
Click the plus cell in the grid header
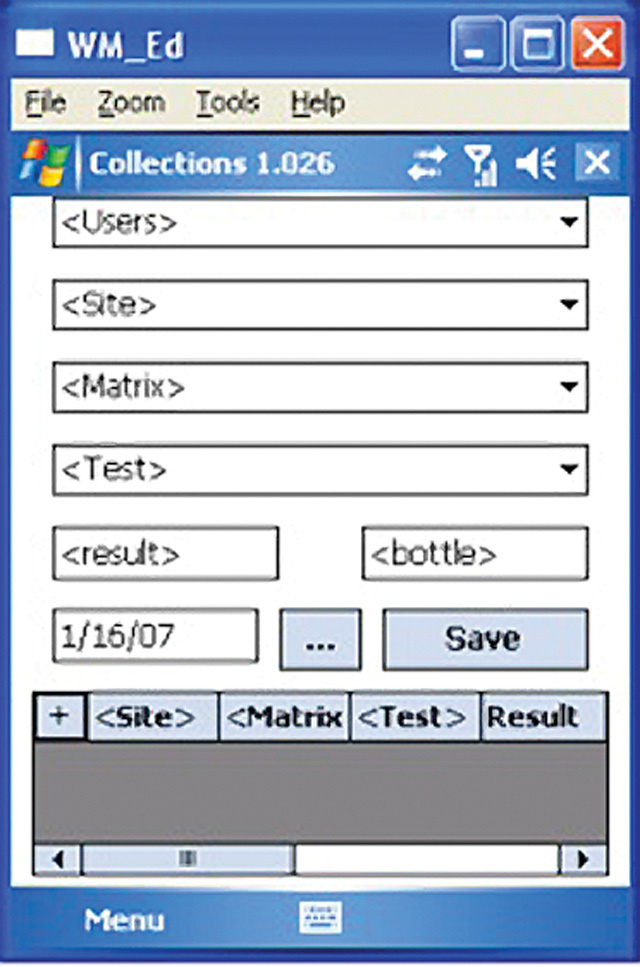(x=60, y=716)
